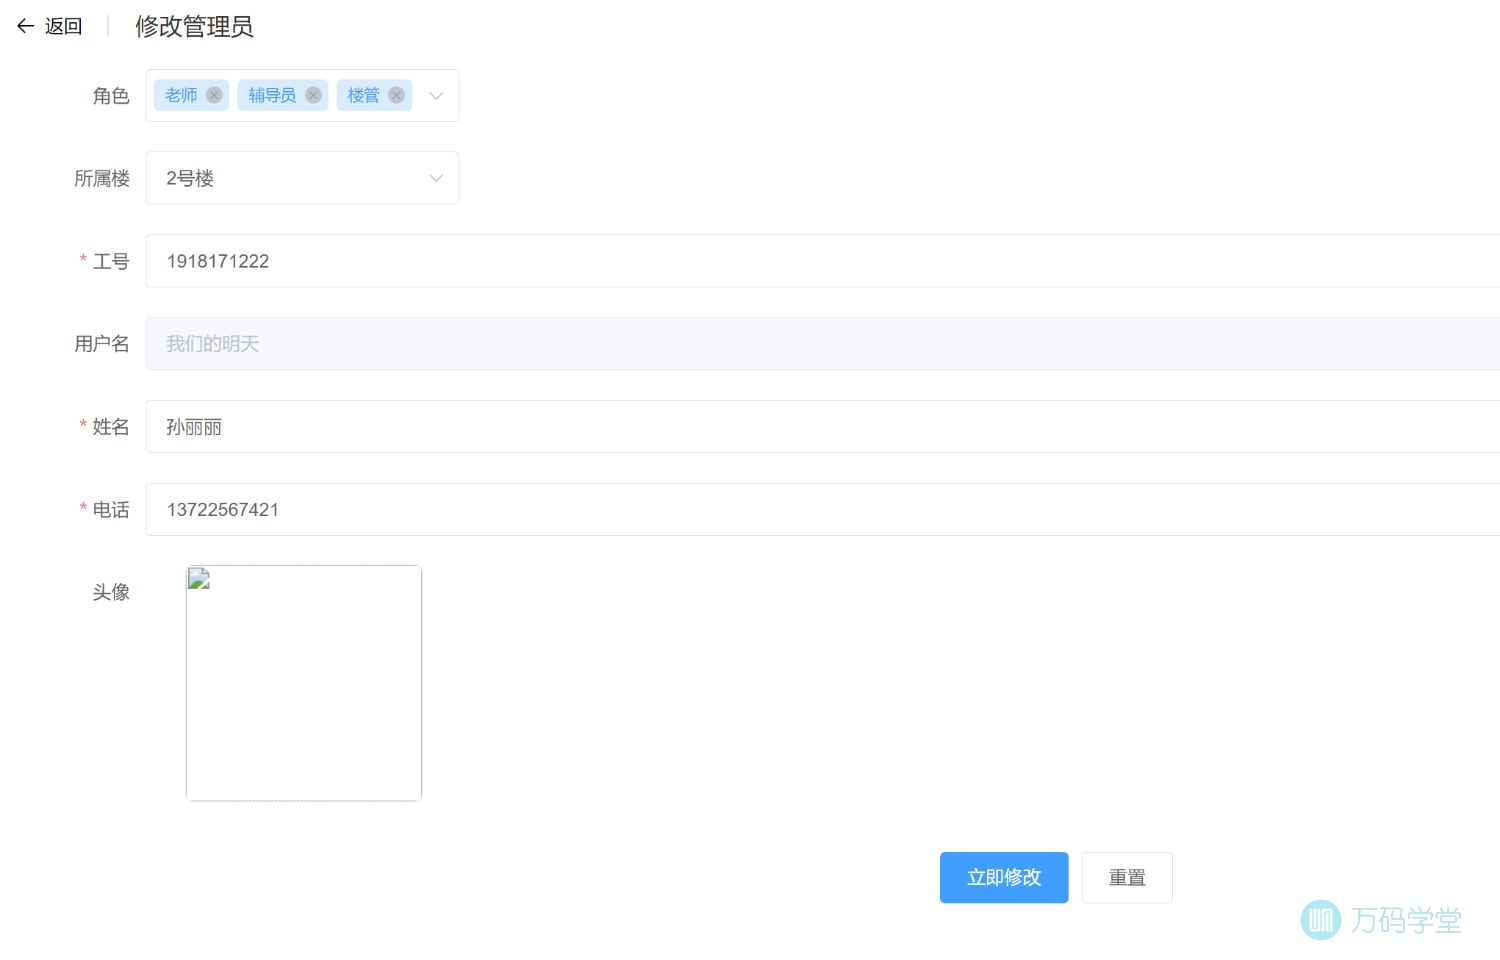Focus the 姓名 input with 孙丽丽
Screen dimensions: 1500x960
(822, 427)
